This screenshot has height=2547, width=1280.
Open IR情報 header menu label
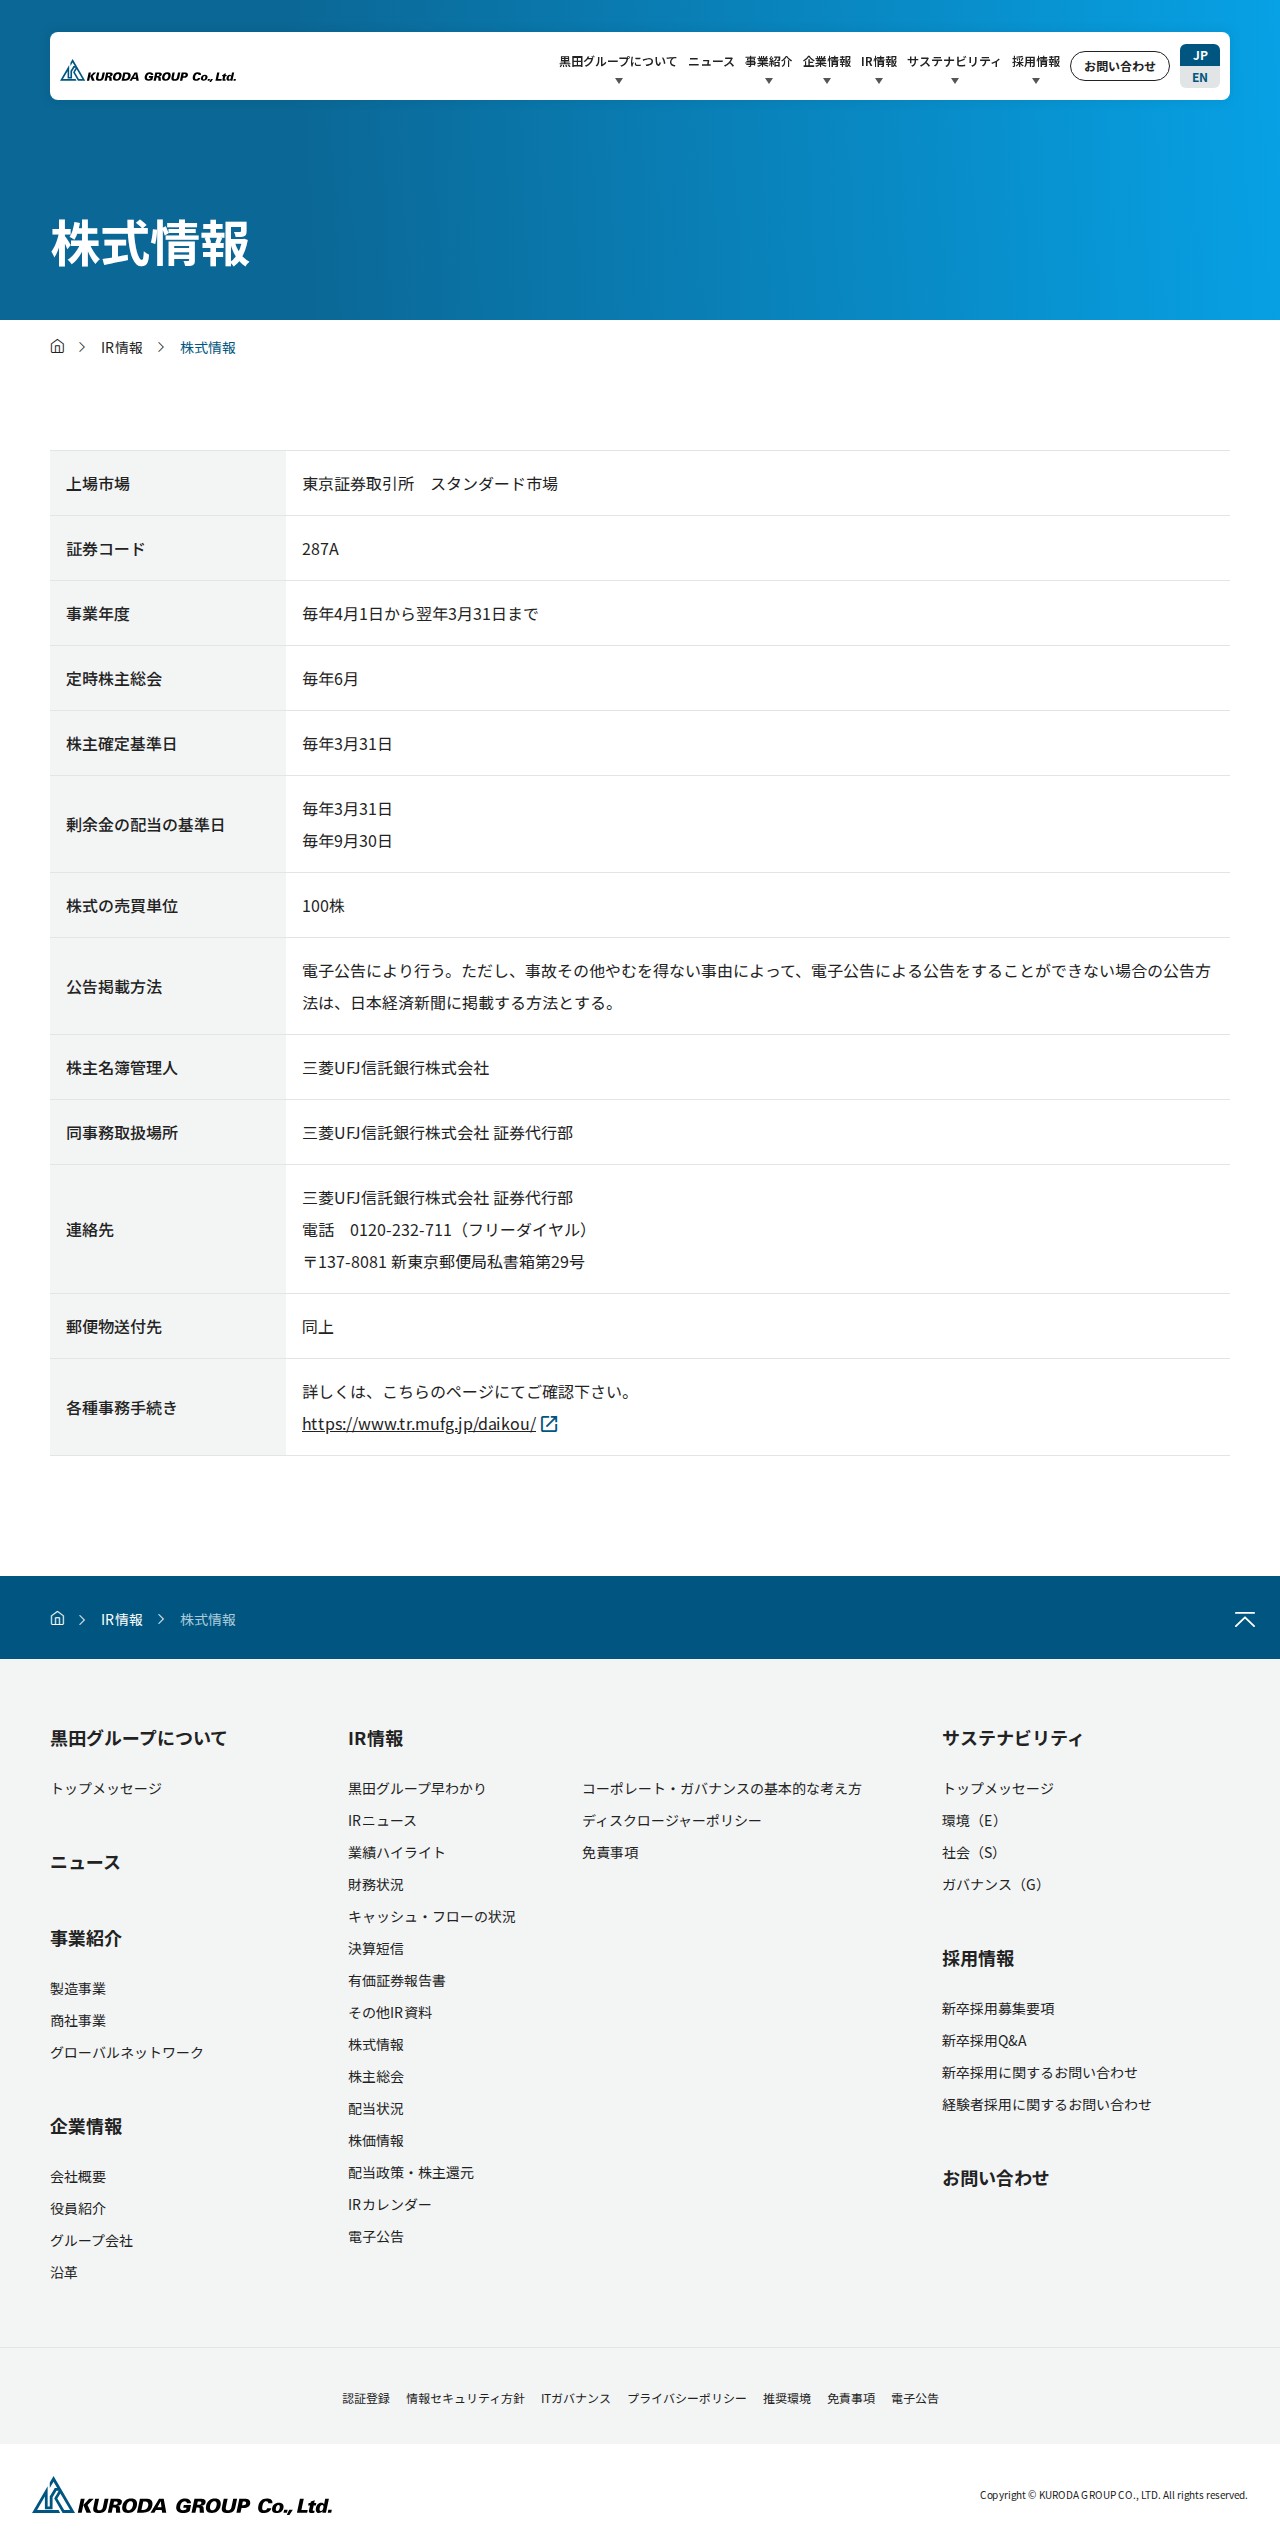(879, 62)
